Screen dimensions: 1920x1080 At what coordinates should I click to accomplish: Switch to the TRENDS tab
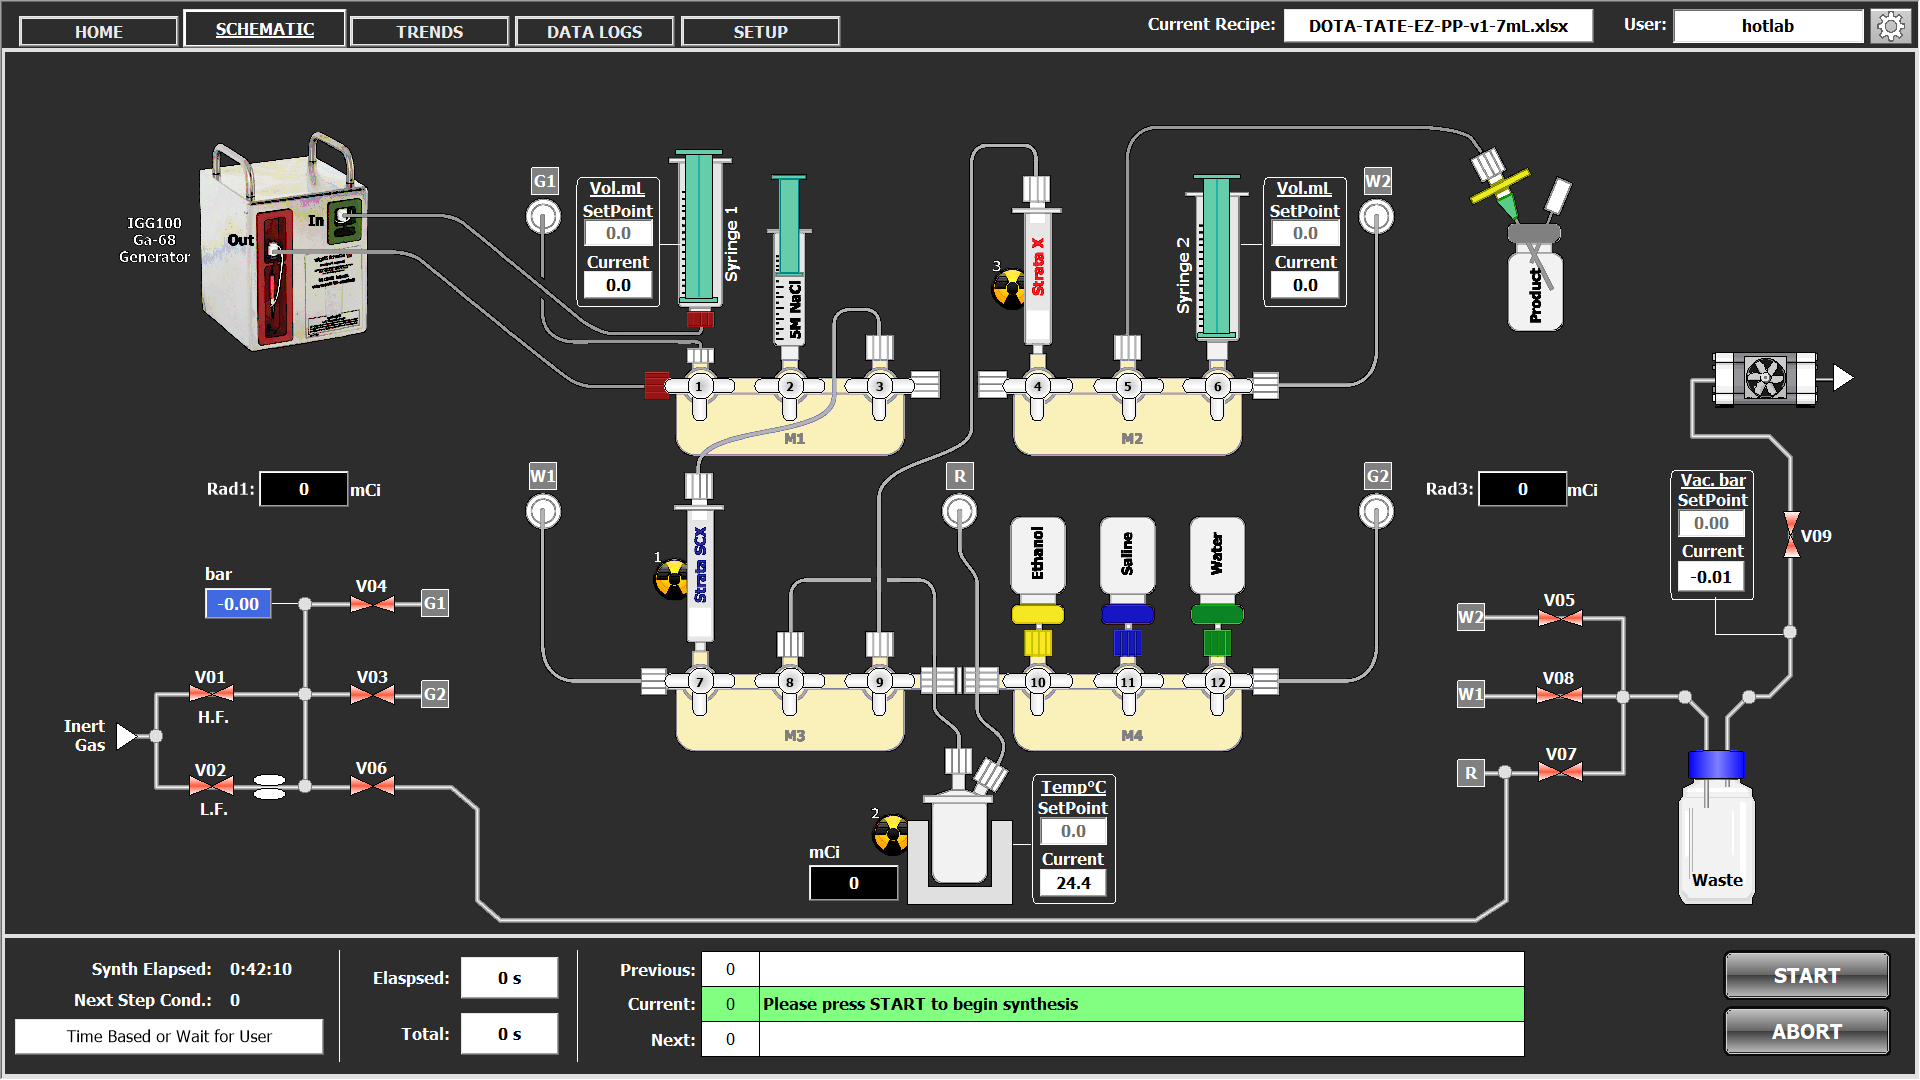(429, 31)
